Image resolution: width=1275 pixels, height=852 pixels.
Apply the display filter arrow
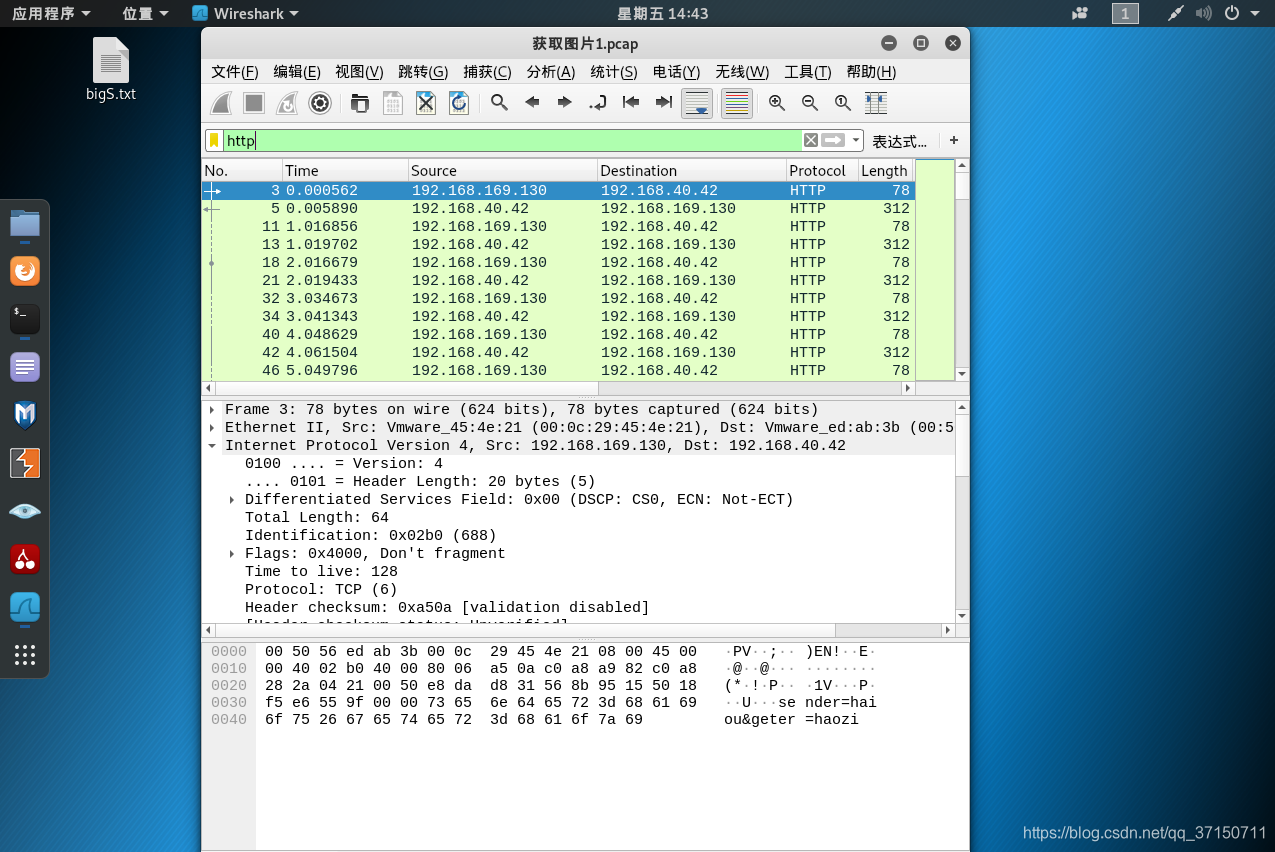coord(834,141)
